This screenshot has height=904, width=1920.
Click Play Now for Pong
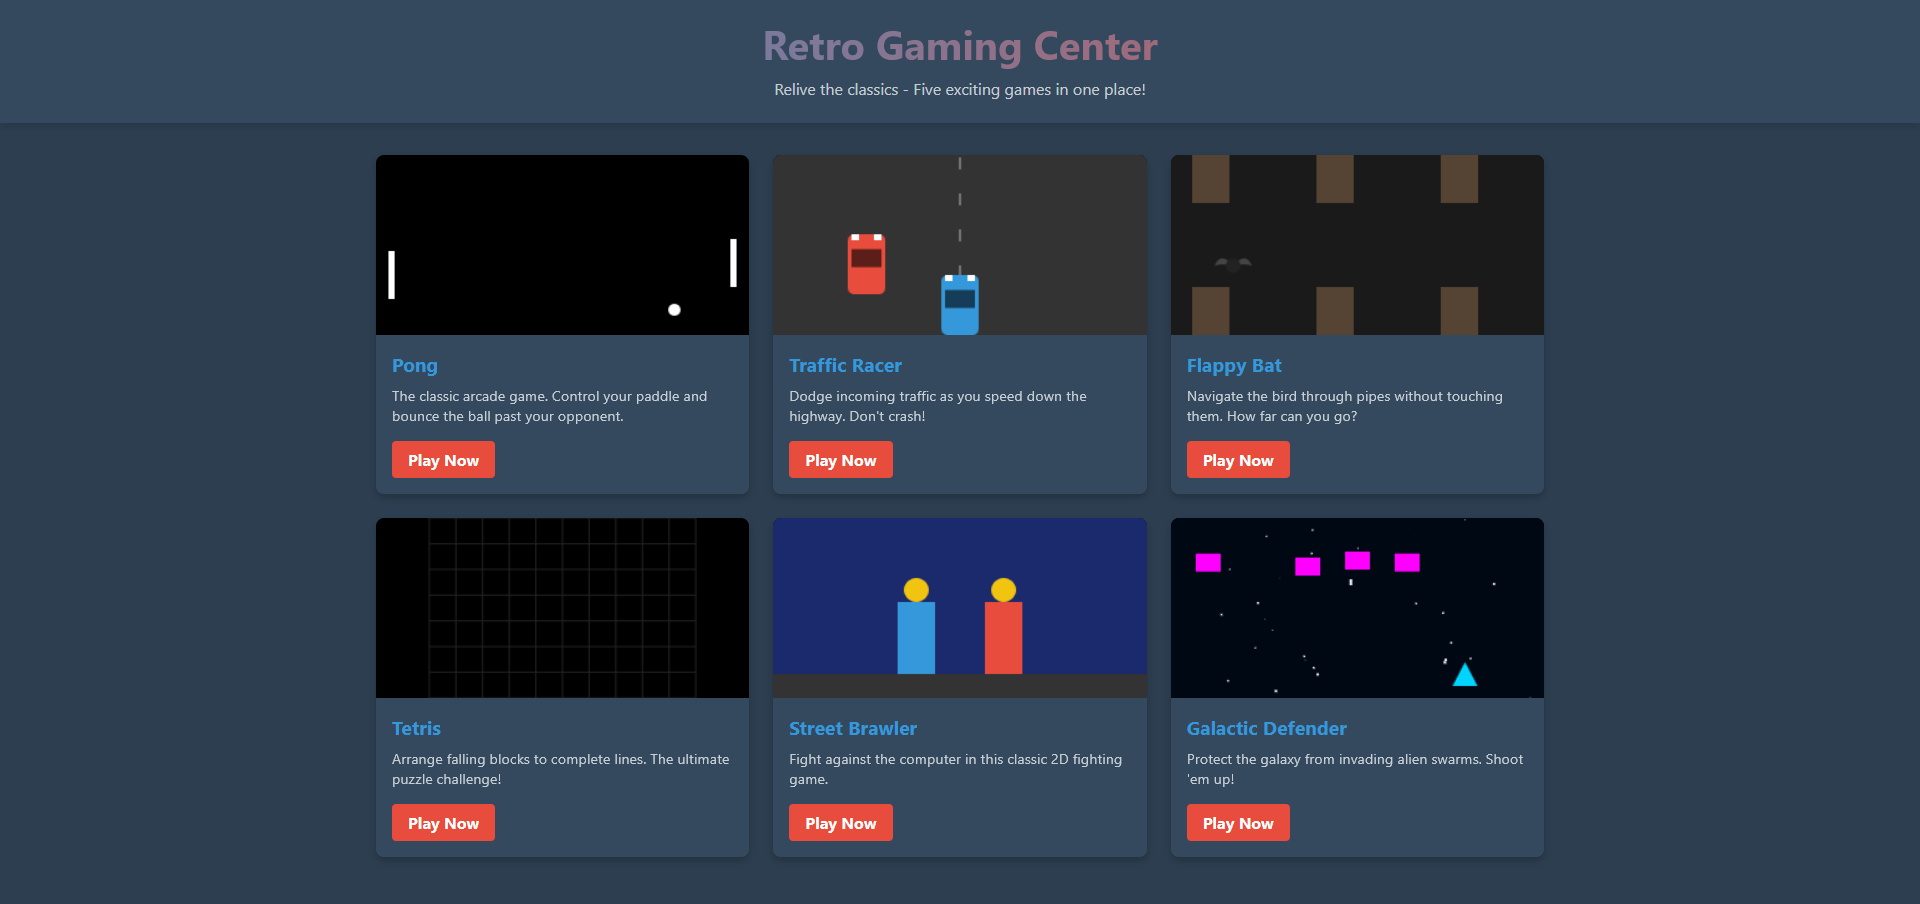click(443, 459)
